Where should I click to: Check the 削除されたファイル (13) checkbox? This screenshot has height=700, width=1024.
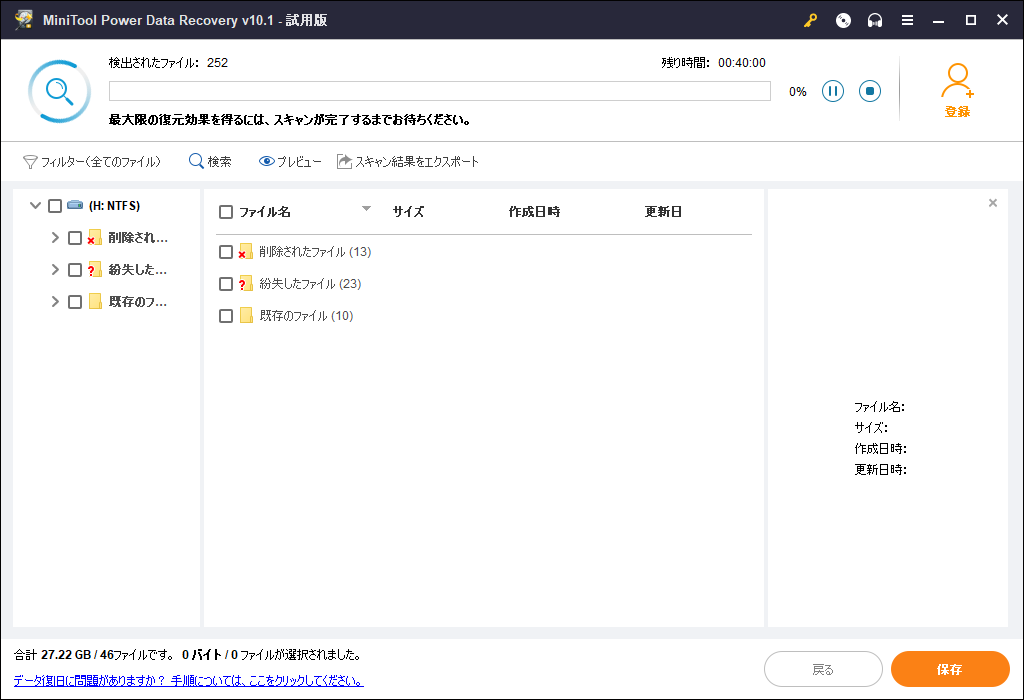(226, 251)
